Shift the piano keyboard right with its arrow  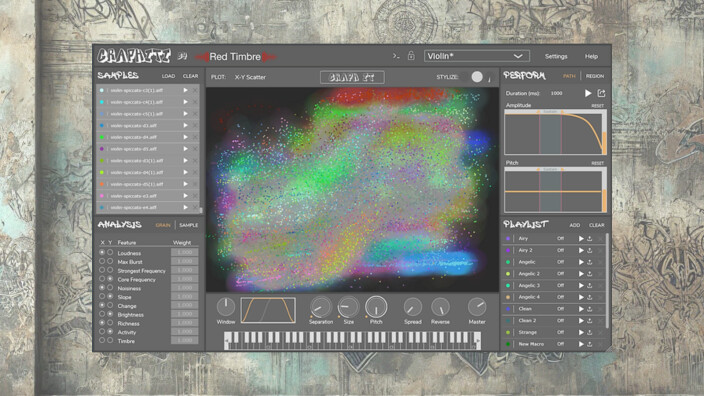click(x=478, y=341)
